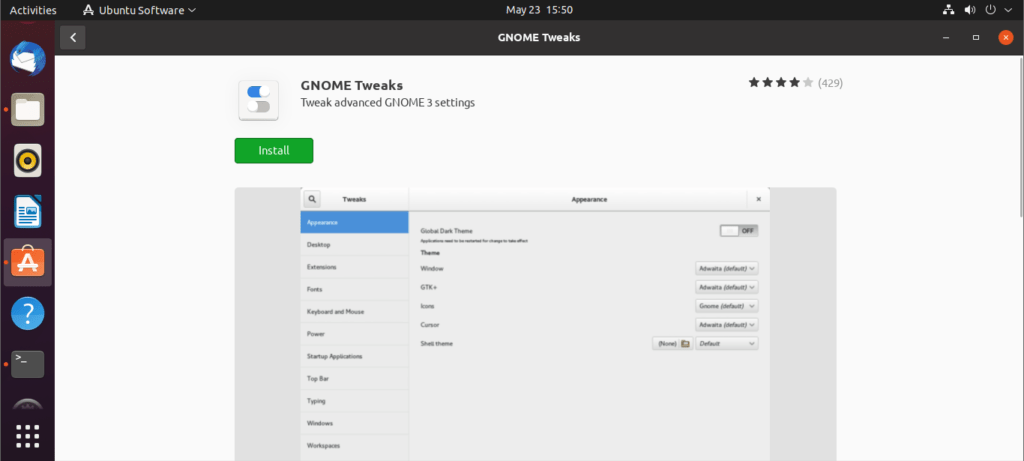
Task: Click the GNOME Tweaks app icon
Action: click(259, 101)
